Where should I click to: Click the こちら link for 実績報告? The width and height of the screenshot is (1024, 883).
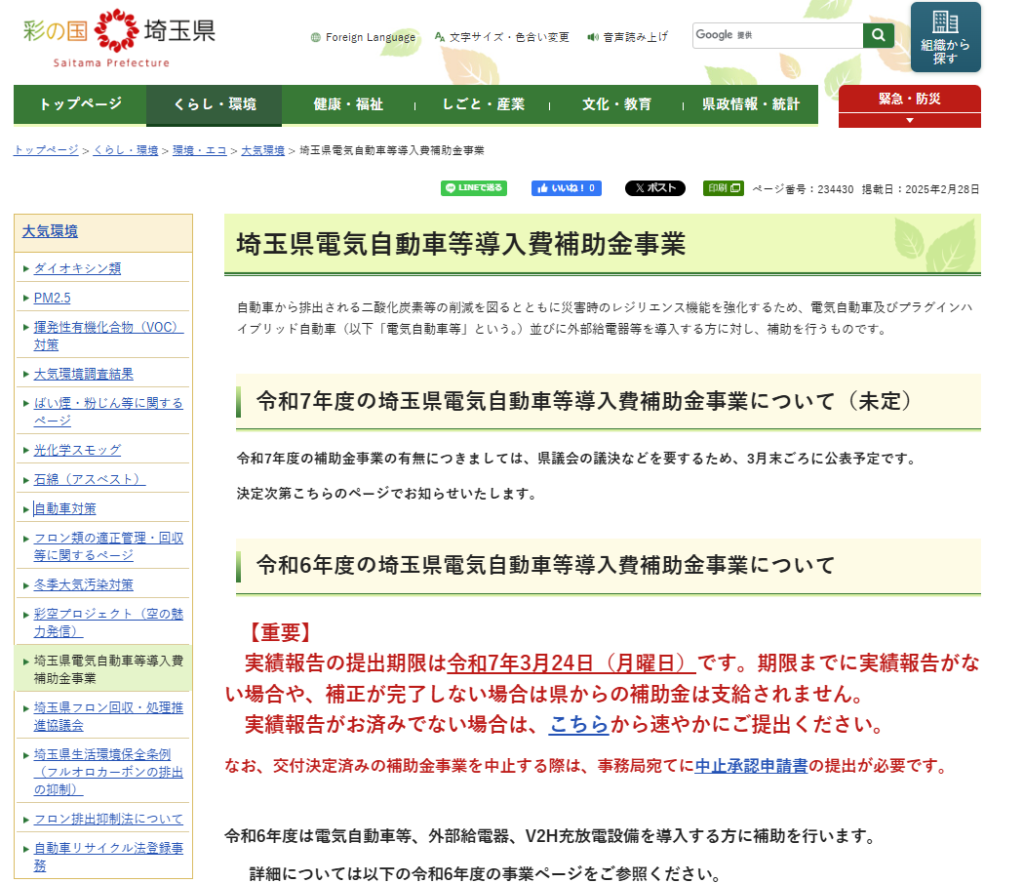point(579,724)
